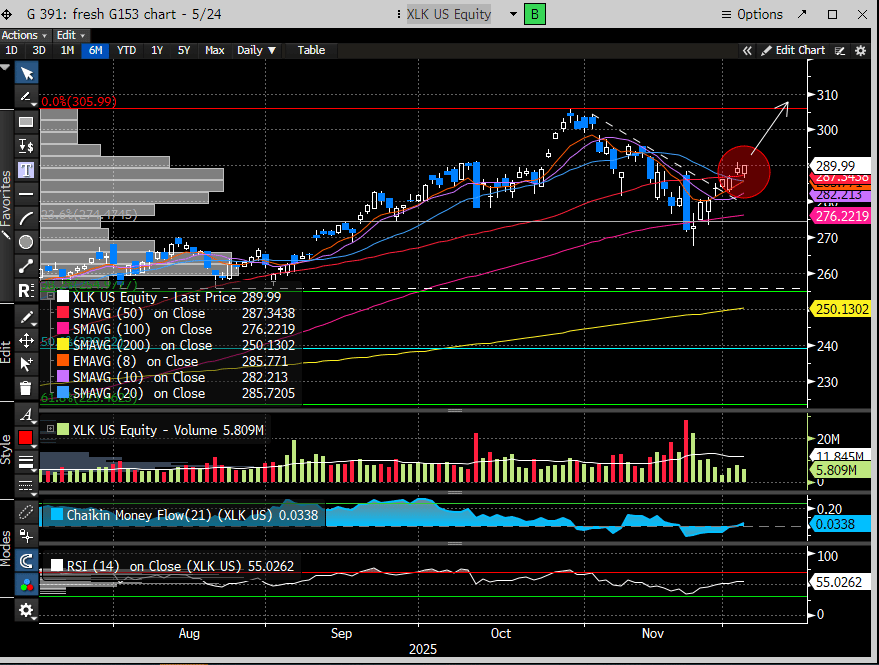879x665 pixels.
Task: Switch to 3D time range
Action: tap(39, 50)
